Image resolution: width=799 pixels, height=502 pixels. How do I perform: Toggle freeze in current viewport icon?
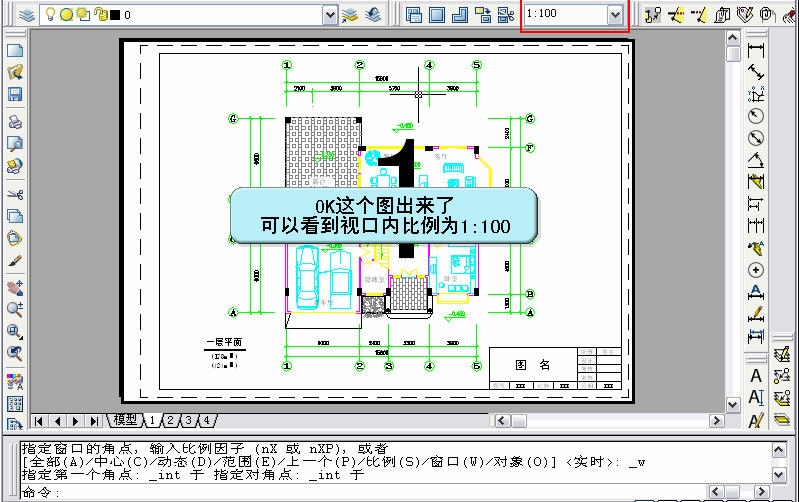click(83, 14)
